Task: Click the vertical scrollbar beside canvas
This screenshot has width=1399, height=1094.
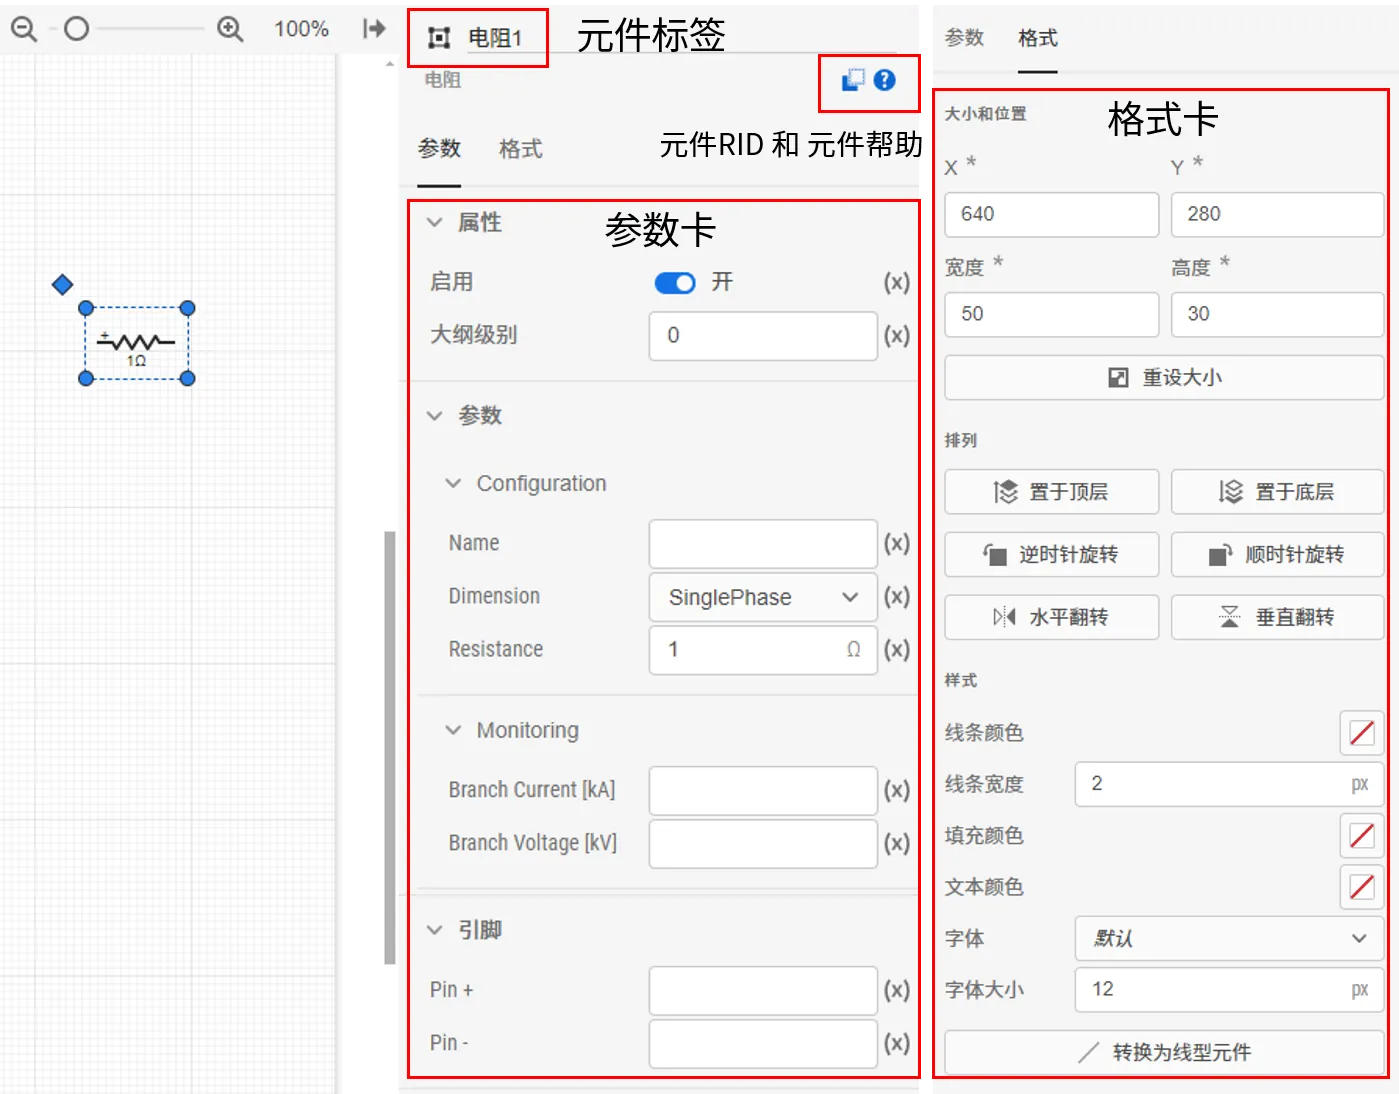Action: click(390, 747)
